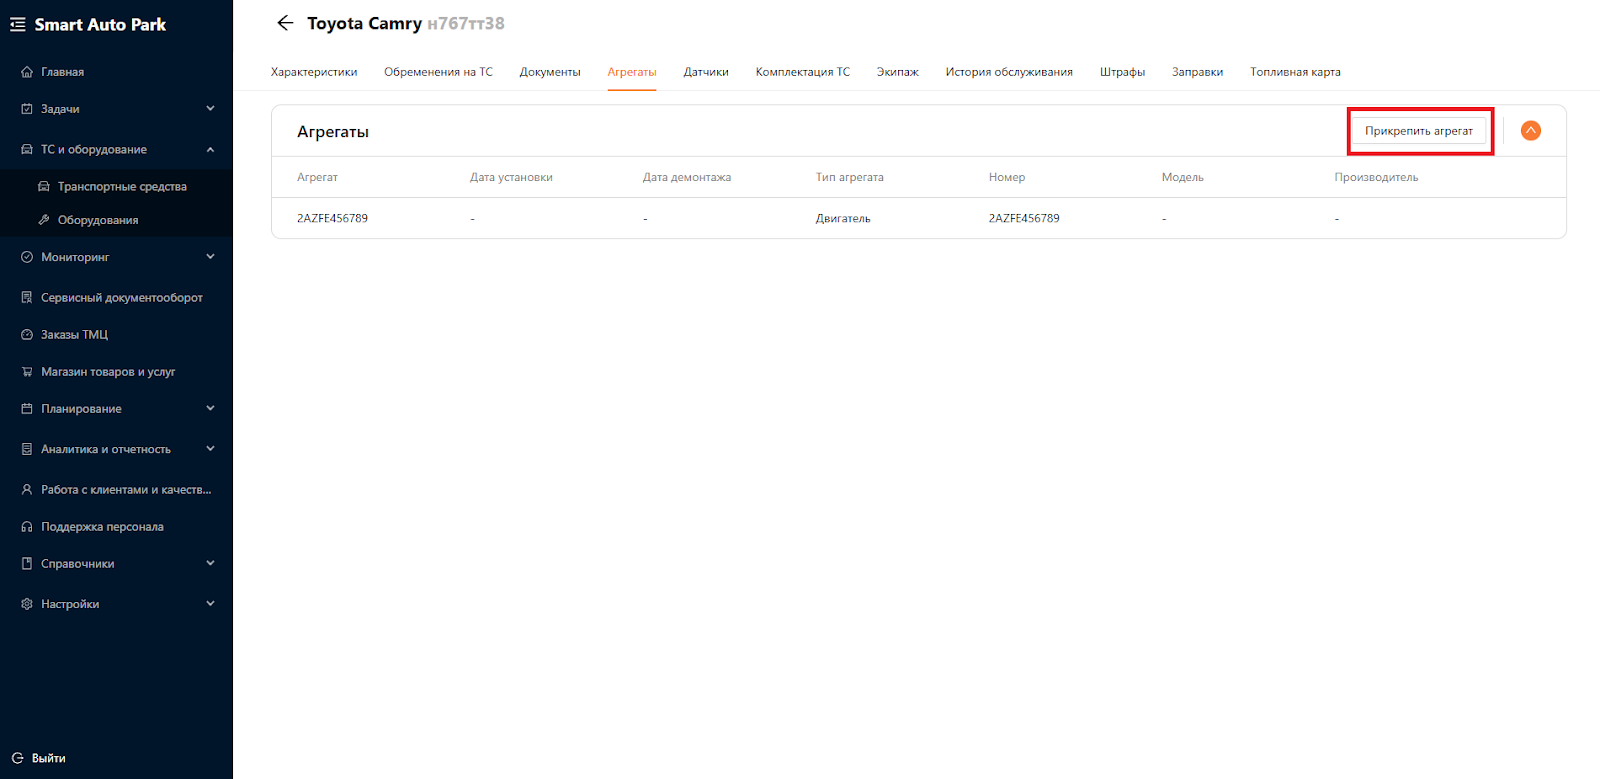
Task: Expand the Задачи sidebar menu
Action: coord(210,109)
